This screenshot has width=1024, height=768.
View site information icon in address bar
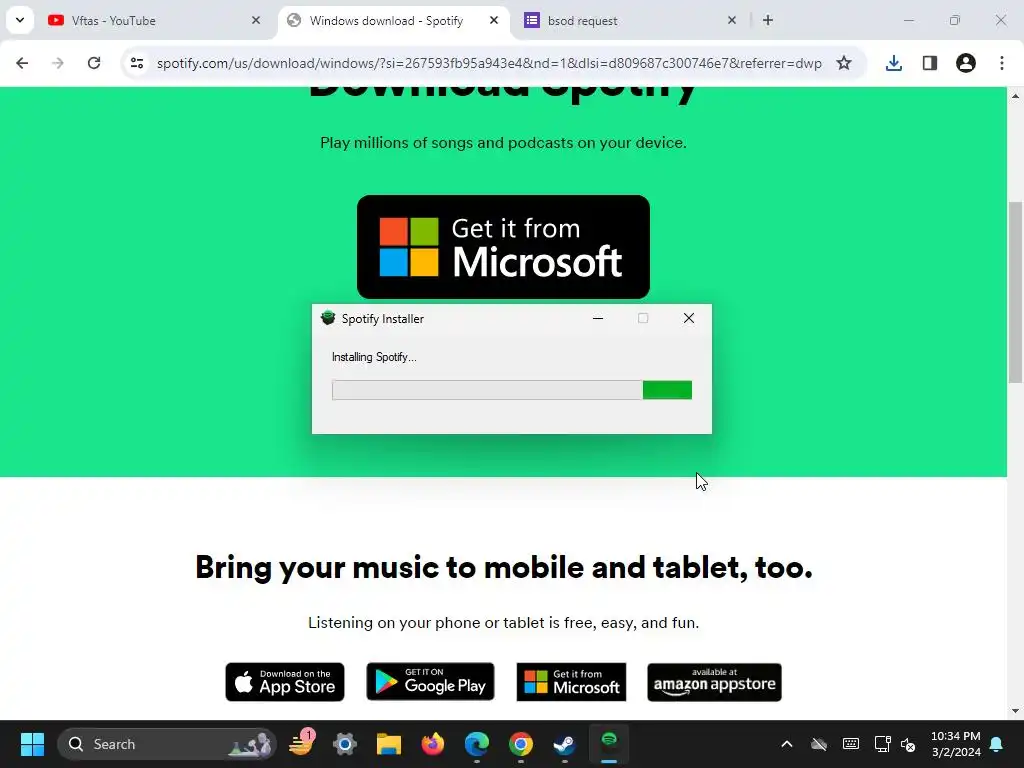click(x=137, y=63)
